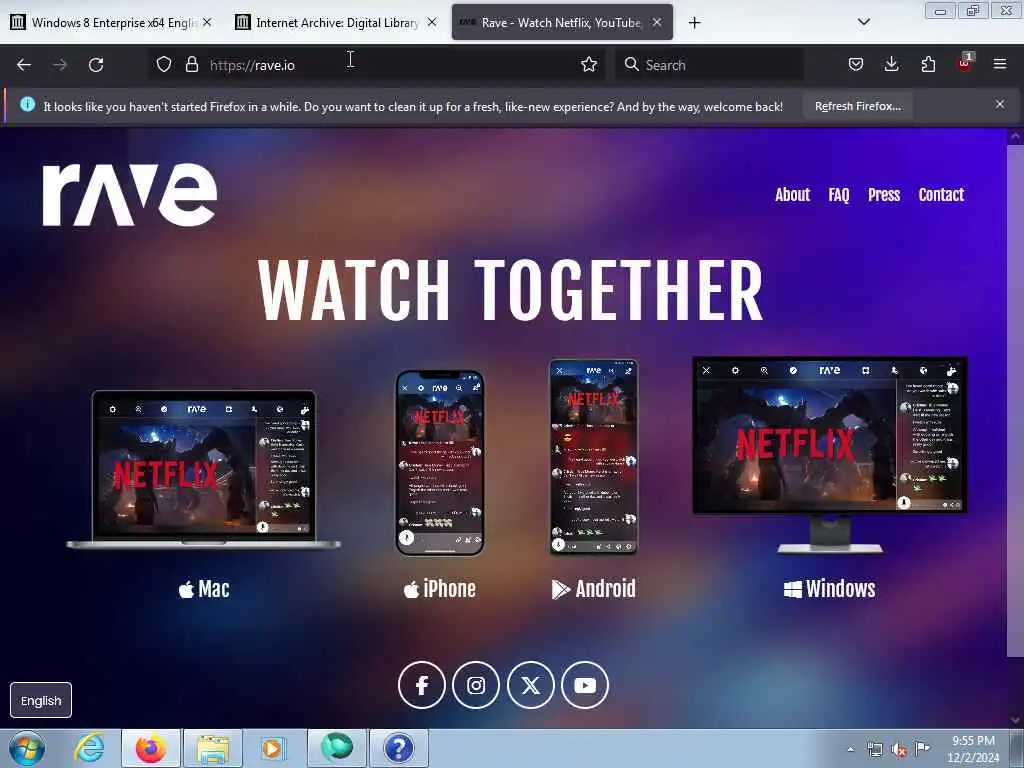Viewport: 1024px width, 768px height.
Task: Save page to Pocket
Action: 856,64
